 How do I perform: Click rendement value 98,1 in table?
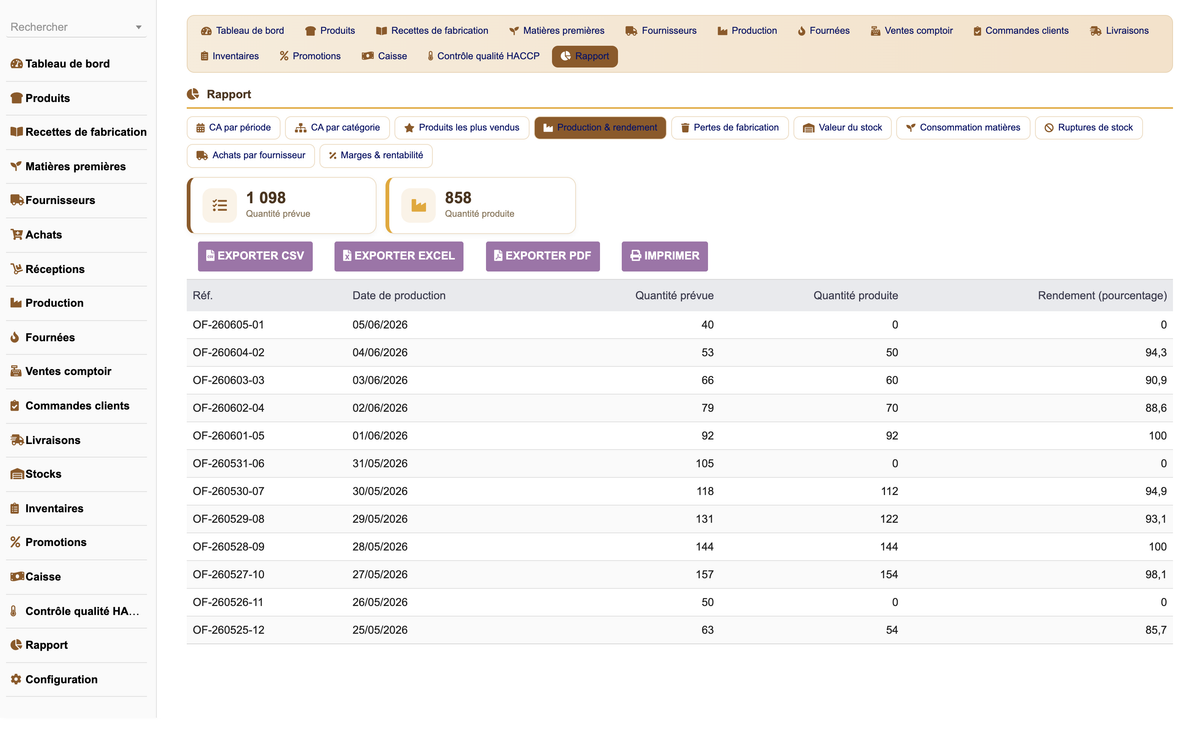pyautogui.click(x=1156, y=575)
